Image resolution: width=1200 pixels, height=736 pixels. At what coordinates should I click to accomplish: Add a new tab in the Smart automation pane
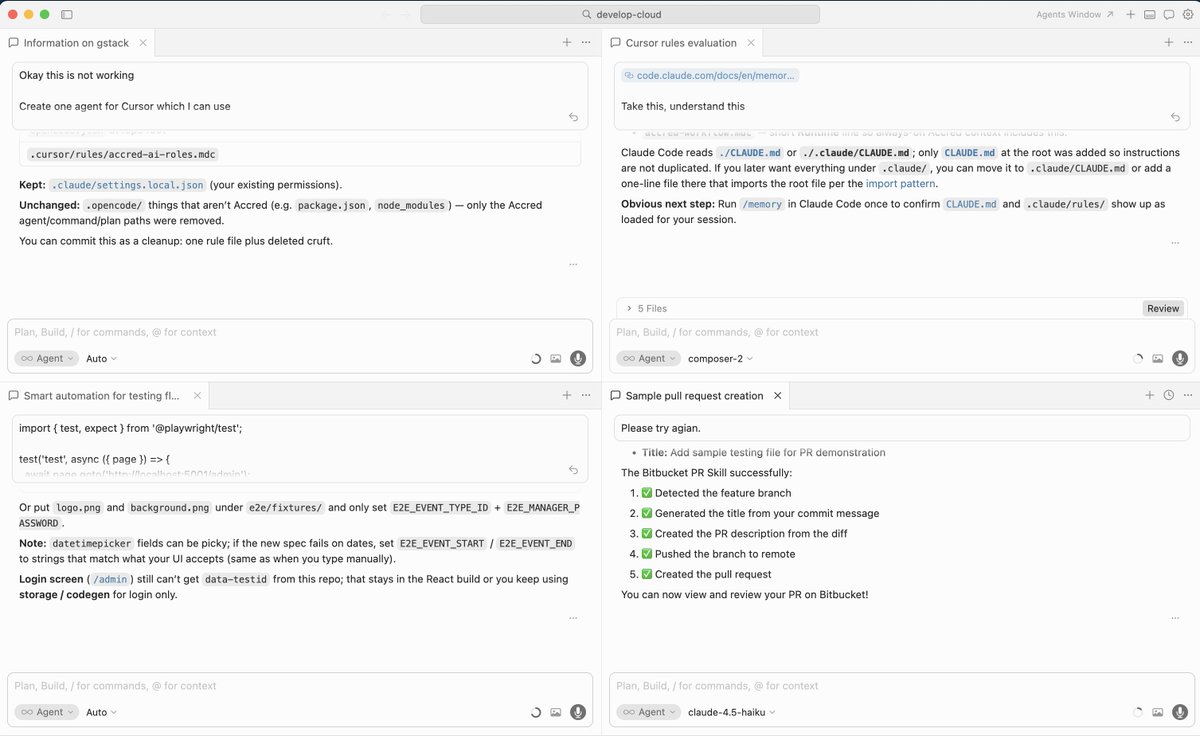[x=567, y=396]
